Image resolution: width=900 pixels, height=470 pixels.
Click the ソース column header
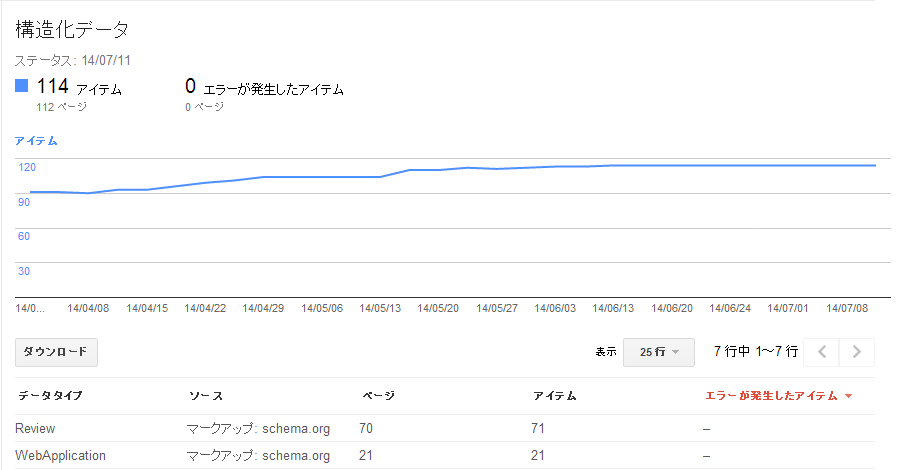pos(205,396)
